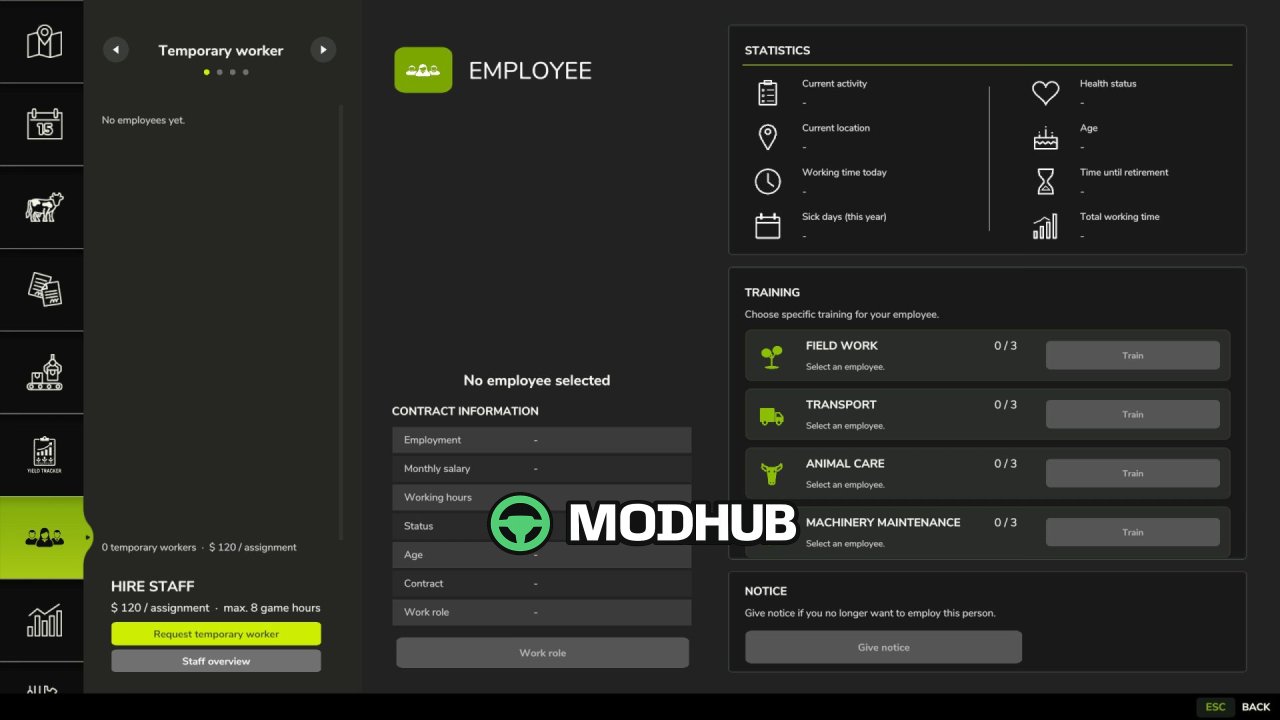Open the statistics bar chart icon
Viewport: 1280px width, 720px height.
[44, 621]
